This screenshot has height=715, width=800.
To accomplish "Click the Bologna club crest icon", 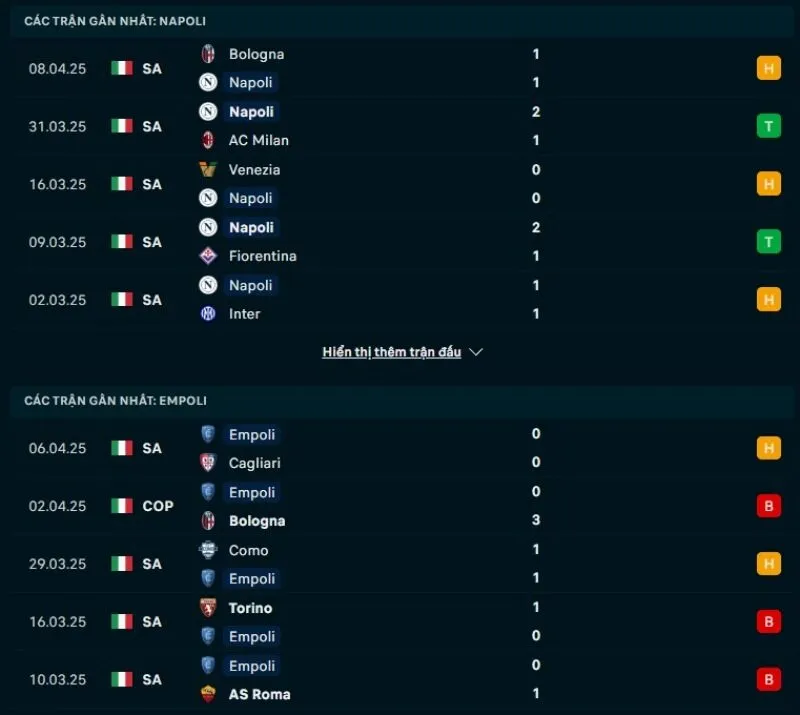I will tap(208, 54).
